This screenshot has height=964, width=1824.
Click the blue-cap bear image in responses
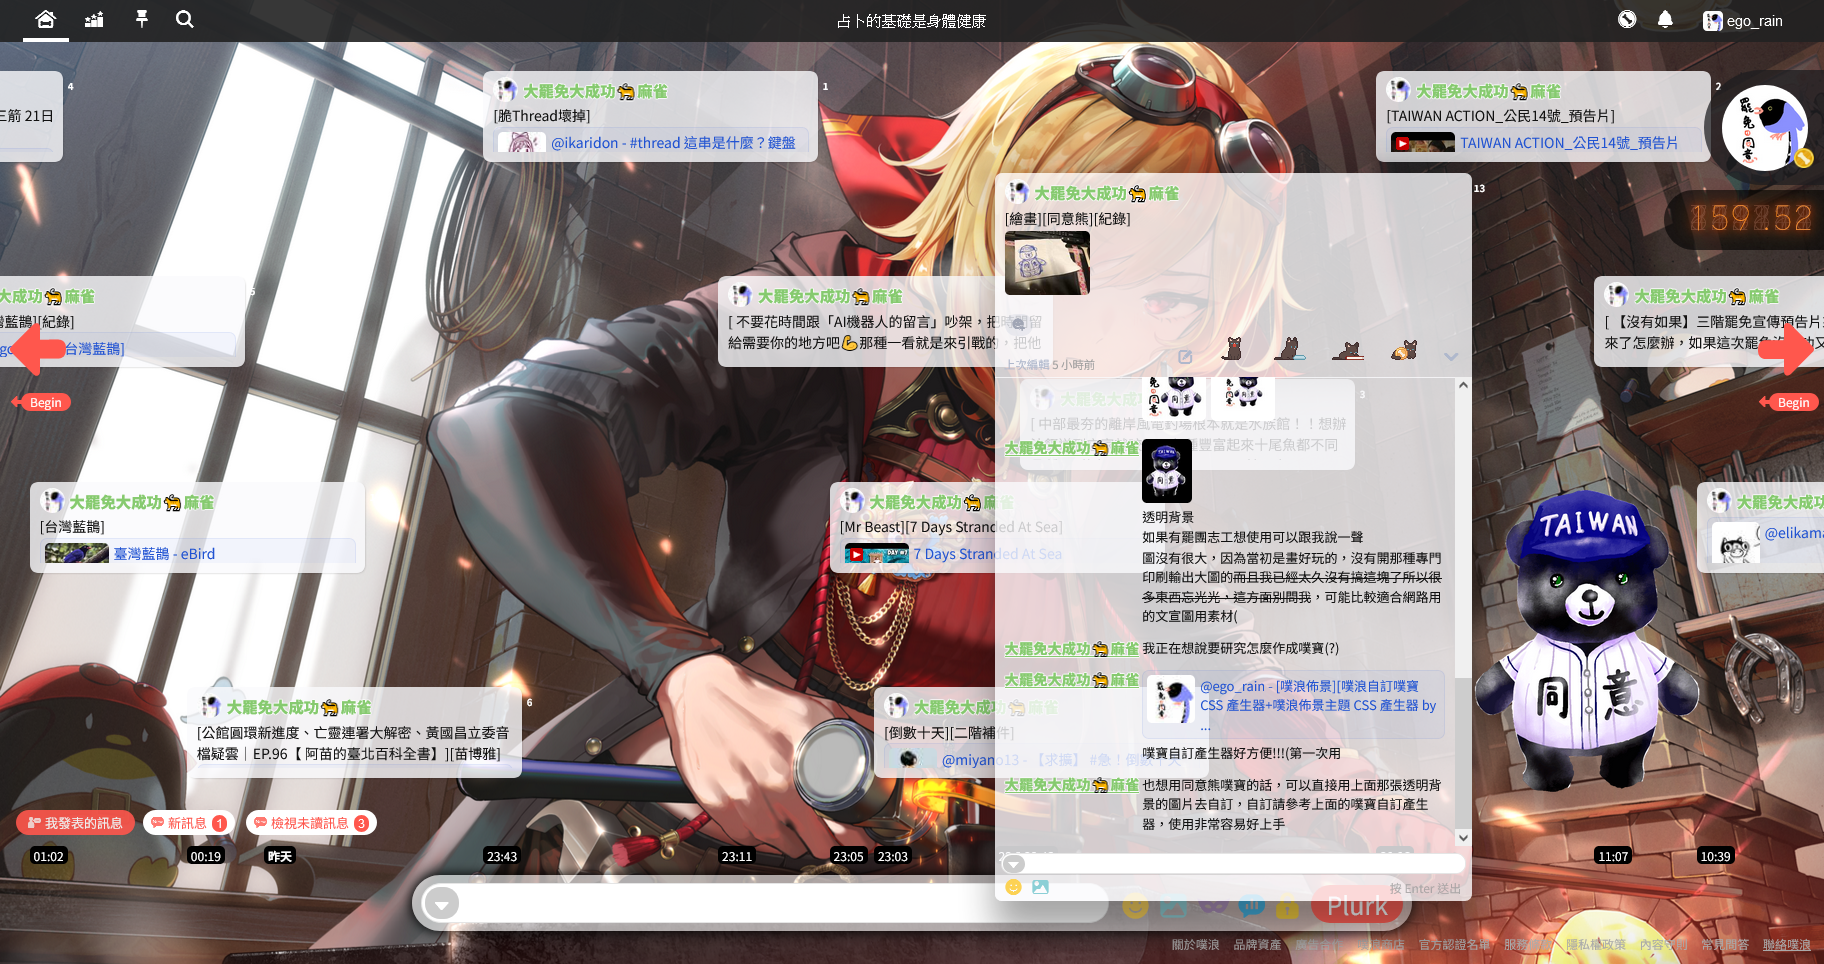point(1167,470)
